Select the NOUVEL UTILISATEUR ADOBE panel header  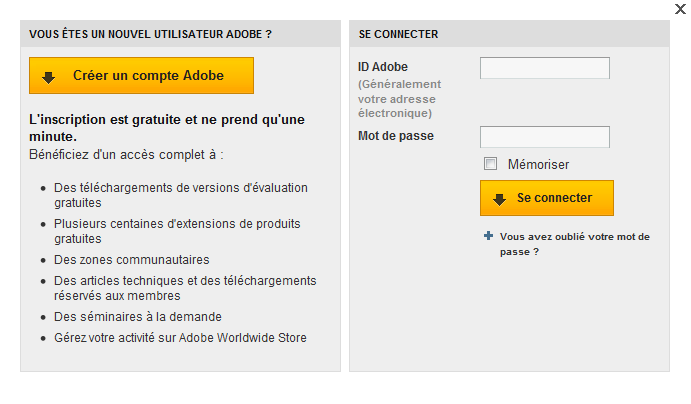150,34
